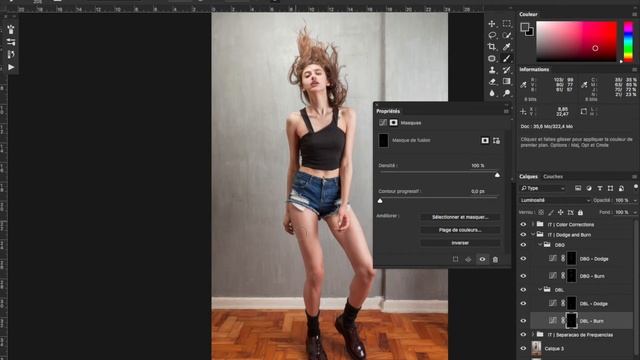The width and height of the screenshot is (640, 360).
Task: Click the rainbow hue strip in Couleur
Action: coord(628,42)
